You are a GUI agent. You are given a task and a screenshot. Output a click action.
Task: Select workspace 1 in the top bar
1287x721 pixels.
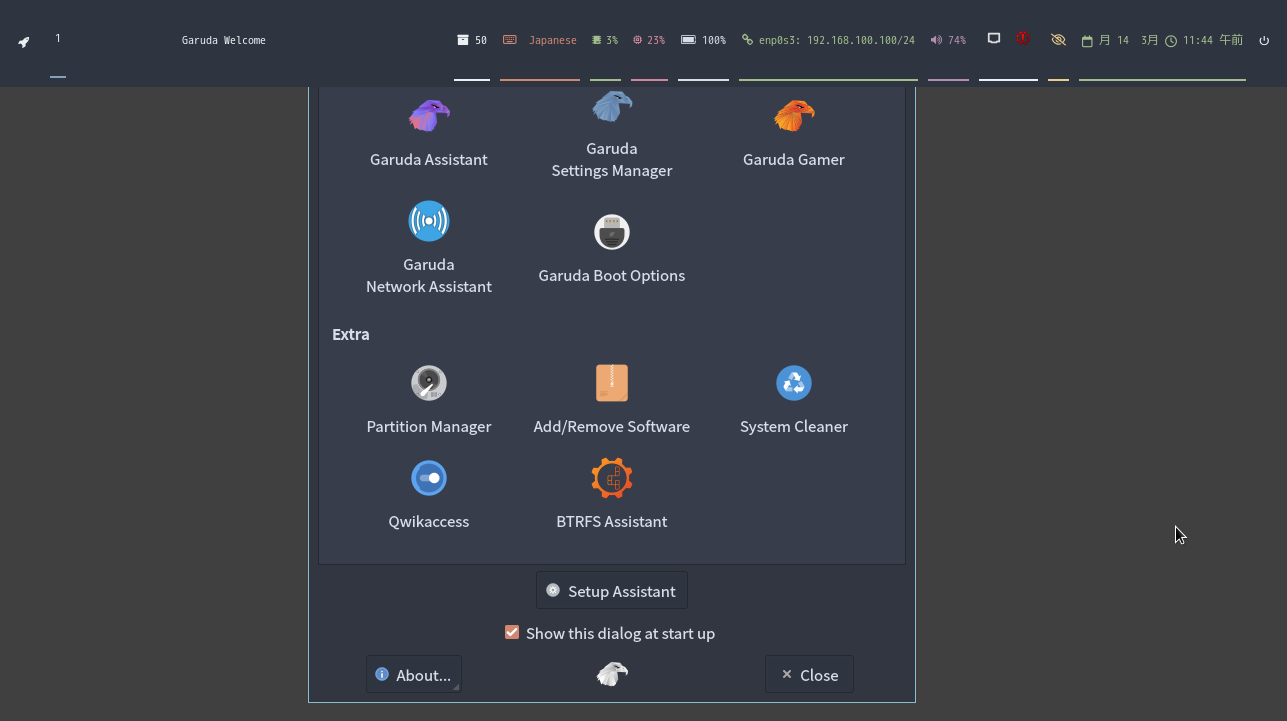(58, 38)
